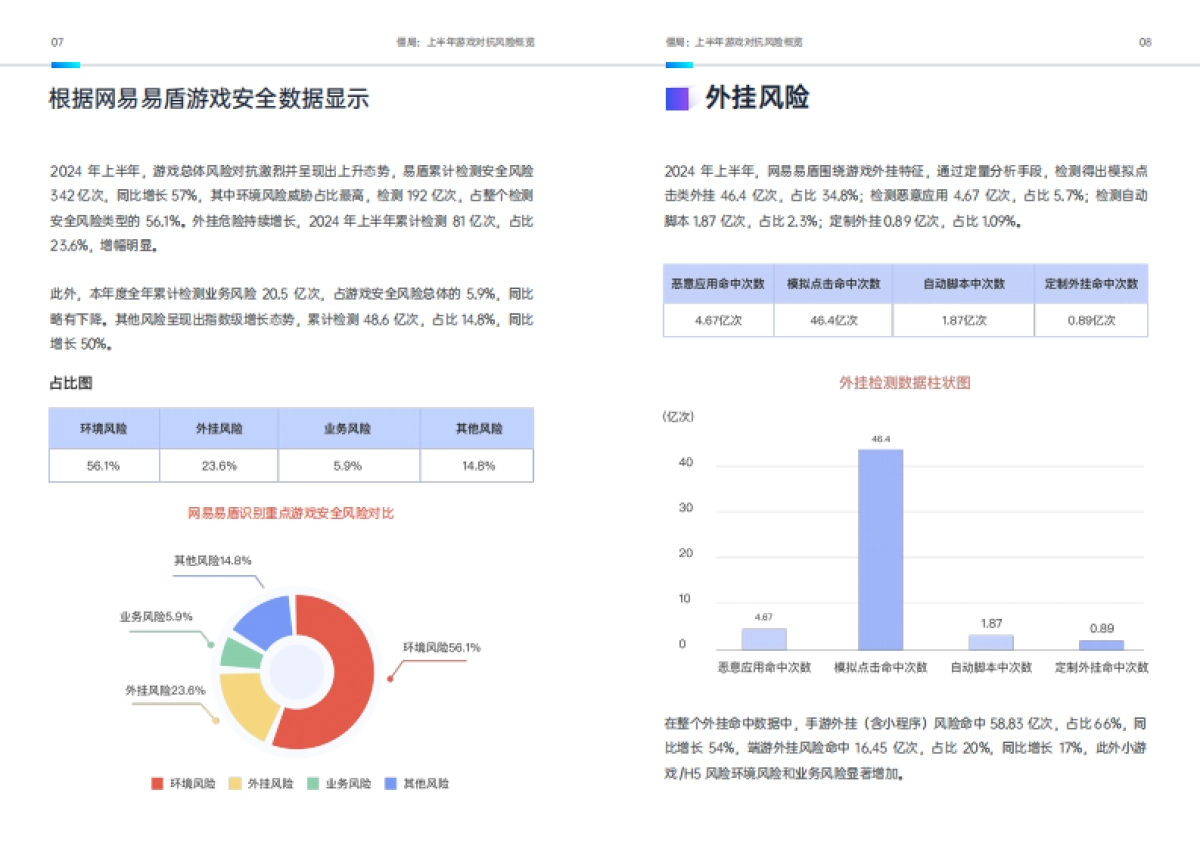1200x846 pixels.
Task: Click the purple square icon beside 外挂风险 heading
Action: pos(677,99)
